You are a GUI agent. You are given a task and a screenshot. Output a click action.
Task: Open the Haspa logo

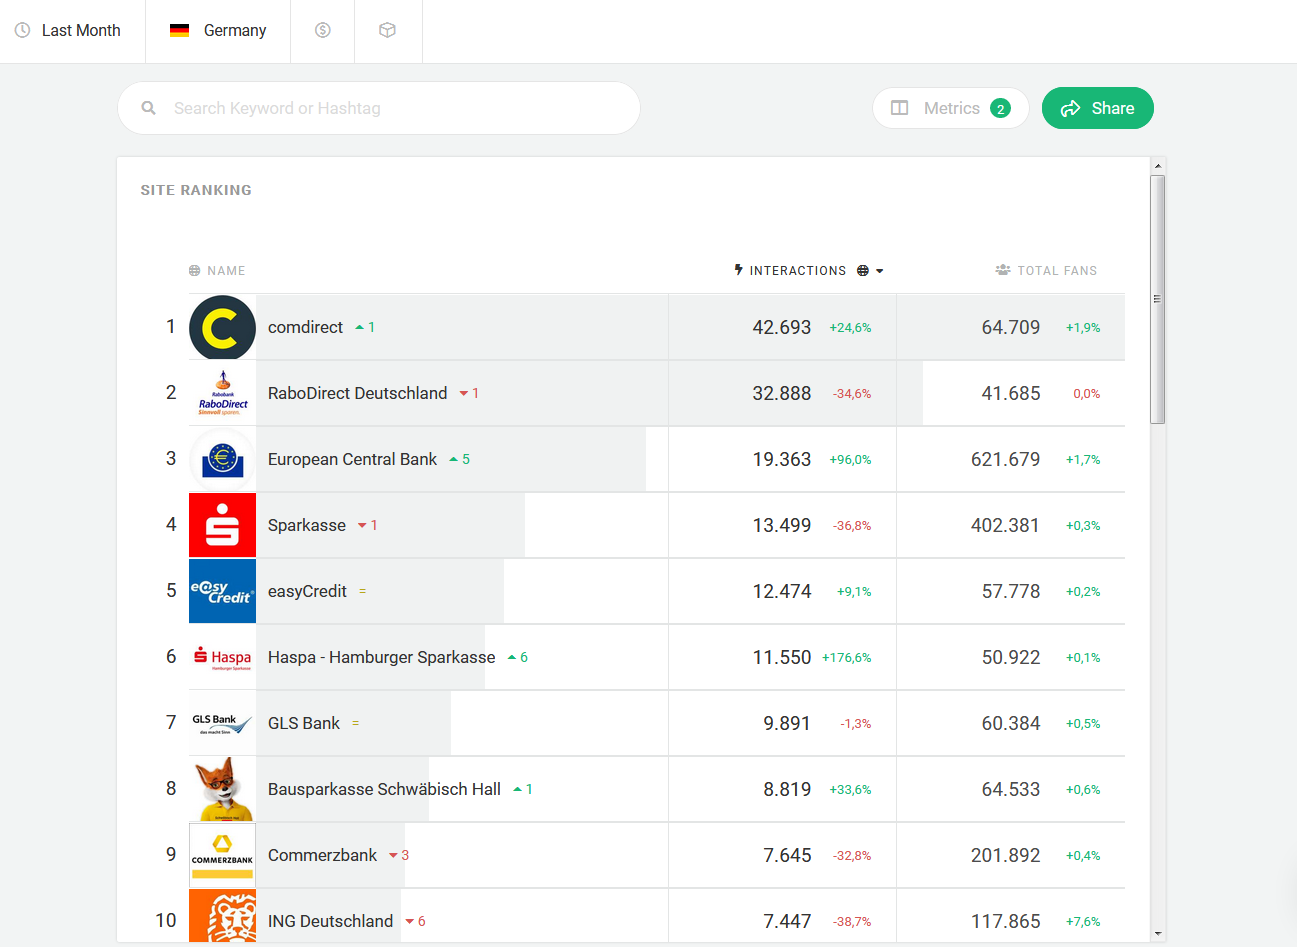[222, 657]
